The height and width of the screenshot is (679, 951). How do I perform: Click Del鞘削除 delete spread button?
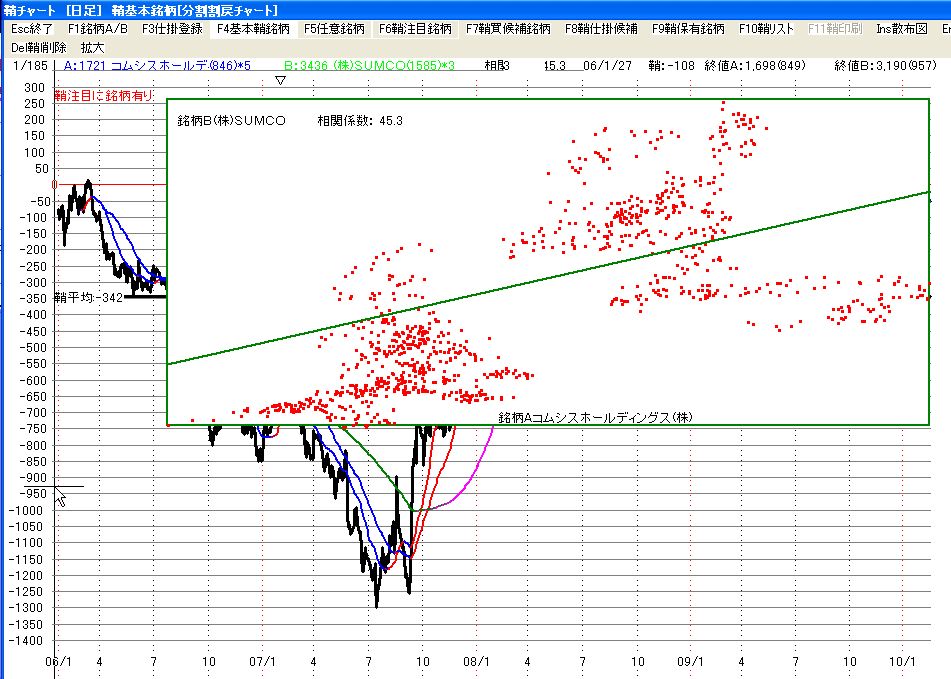[40, 47]
